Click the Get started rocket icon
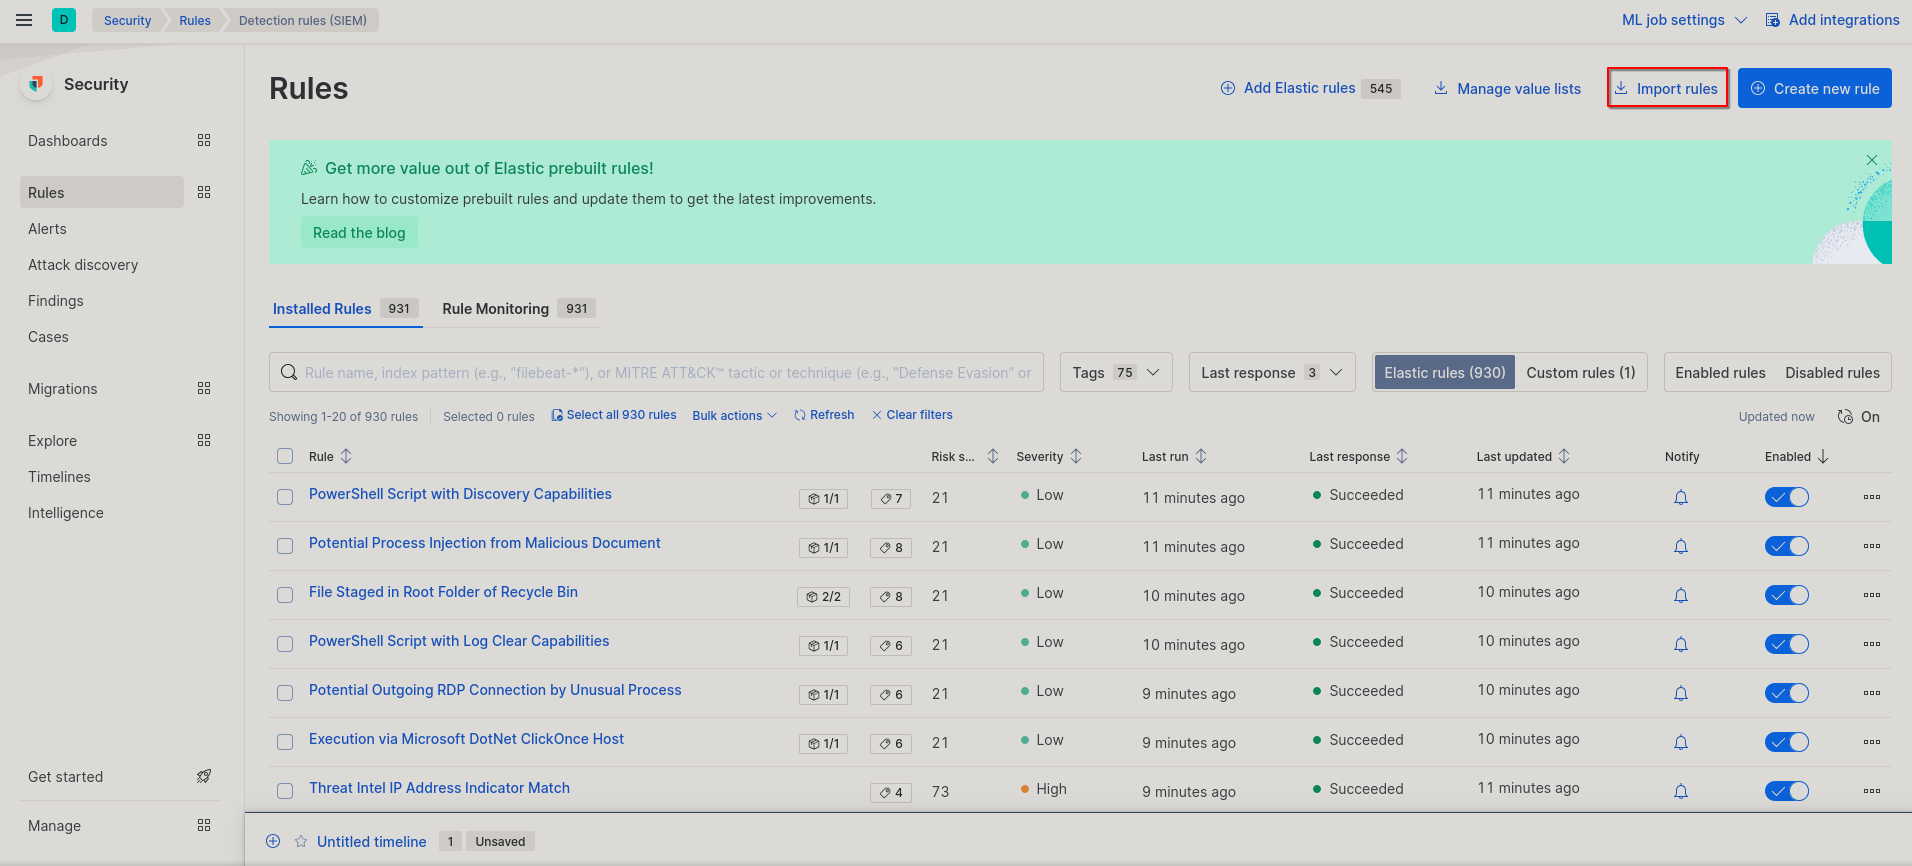 [204, 776]
